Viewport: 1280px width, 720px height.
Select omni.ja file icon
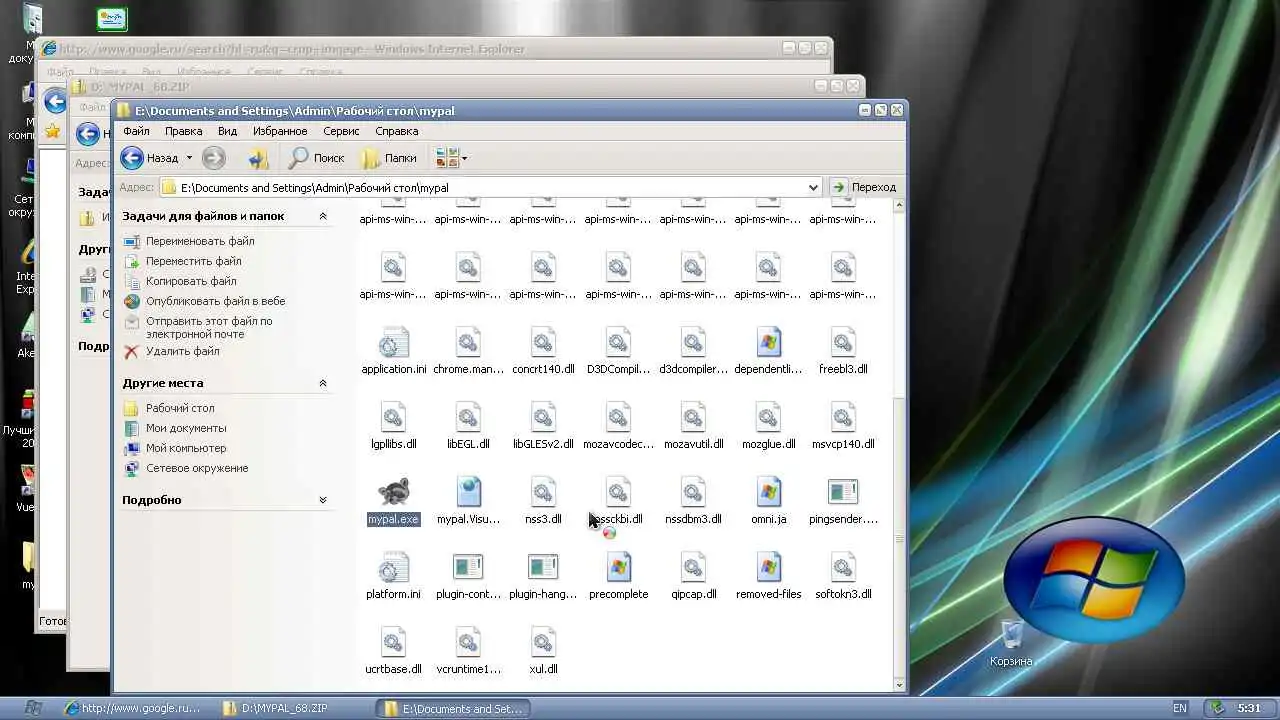click(768, 491)
